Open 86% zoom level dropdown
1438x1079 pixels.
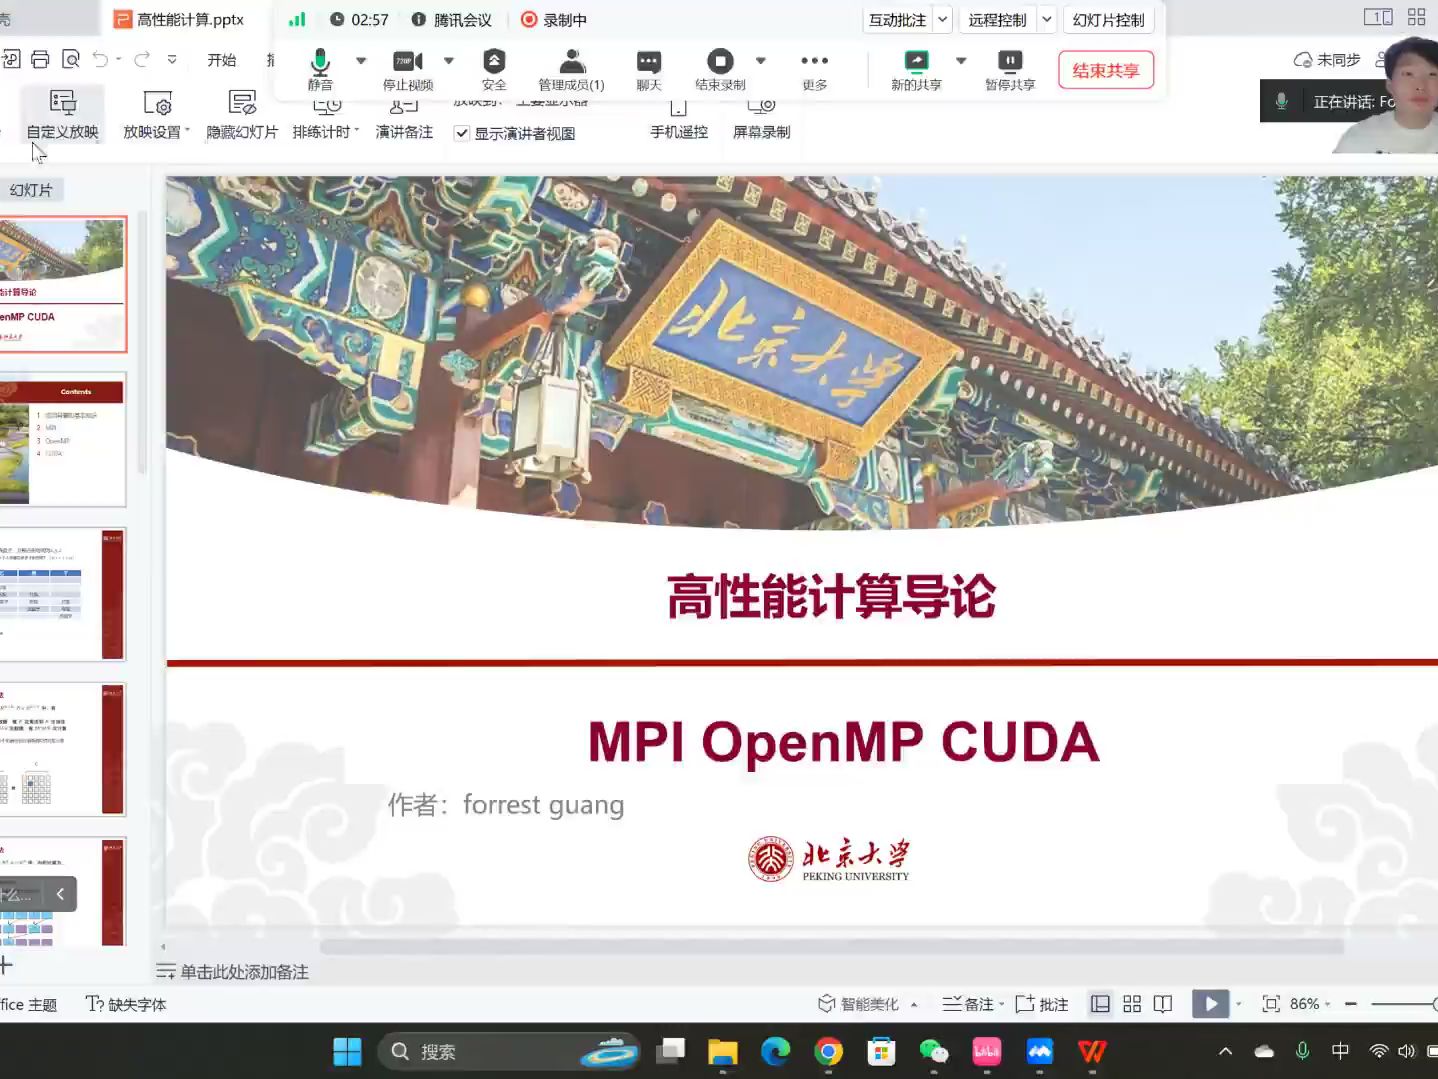(x=1310, y=1004)
